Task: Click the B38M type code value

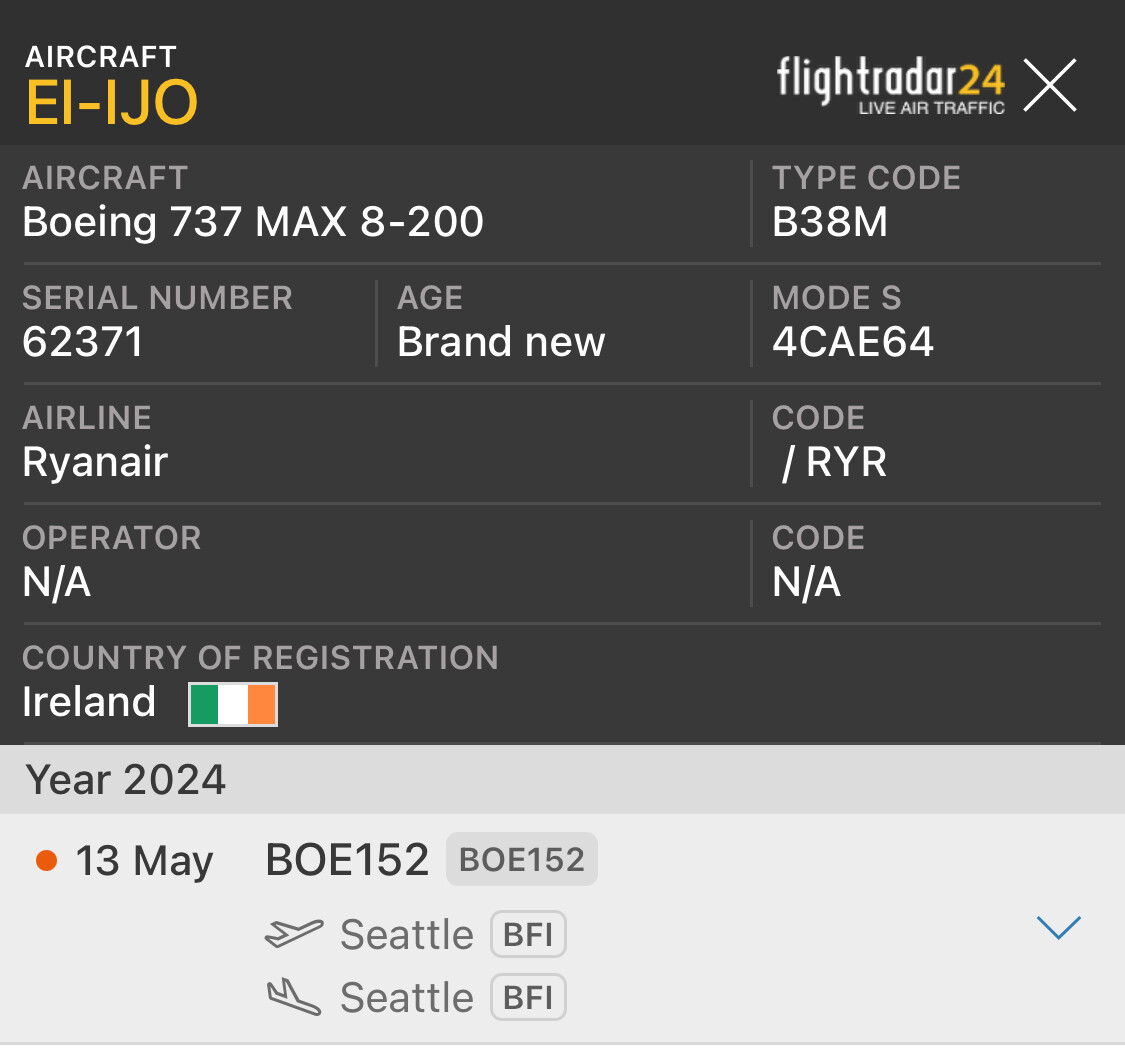Action: (x=830, y=222)
